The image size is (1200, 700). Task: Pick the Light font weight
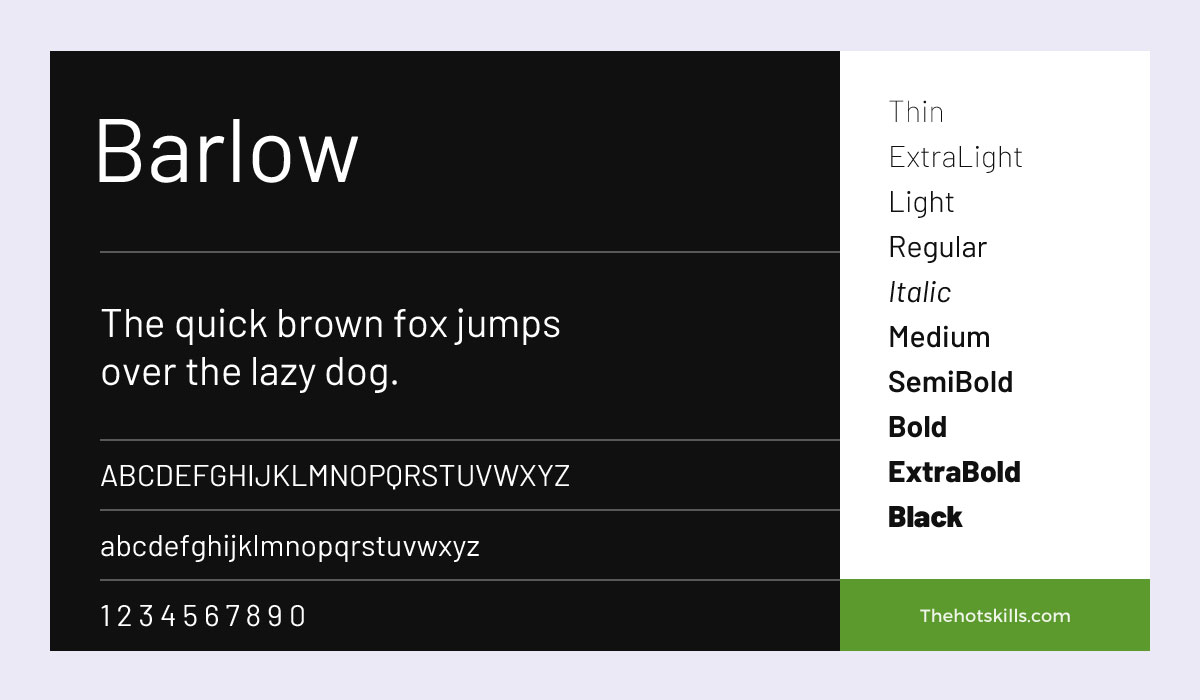[921, 202]
